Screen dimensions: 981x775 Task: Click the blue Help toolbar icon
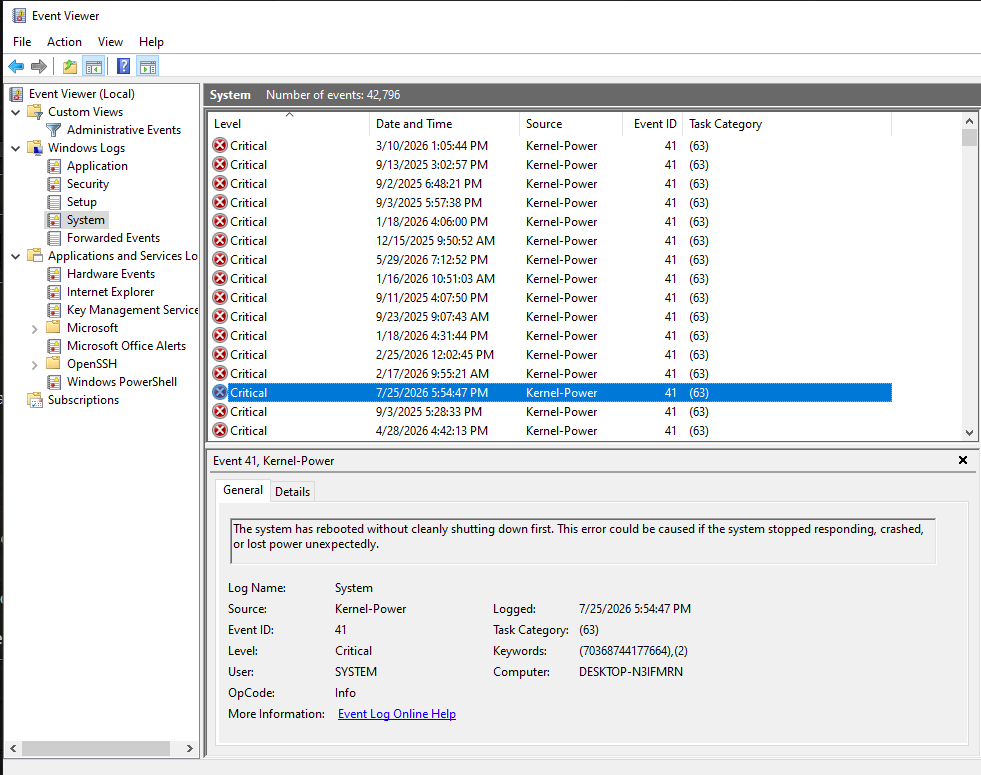(x=124, y=66)
